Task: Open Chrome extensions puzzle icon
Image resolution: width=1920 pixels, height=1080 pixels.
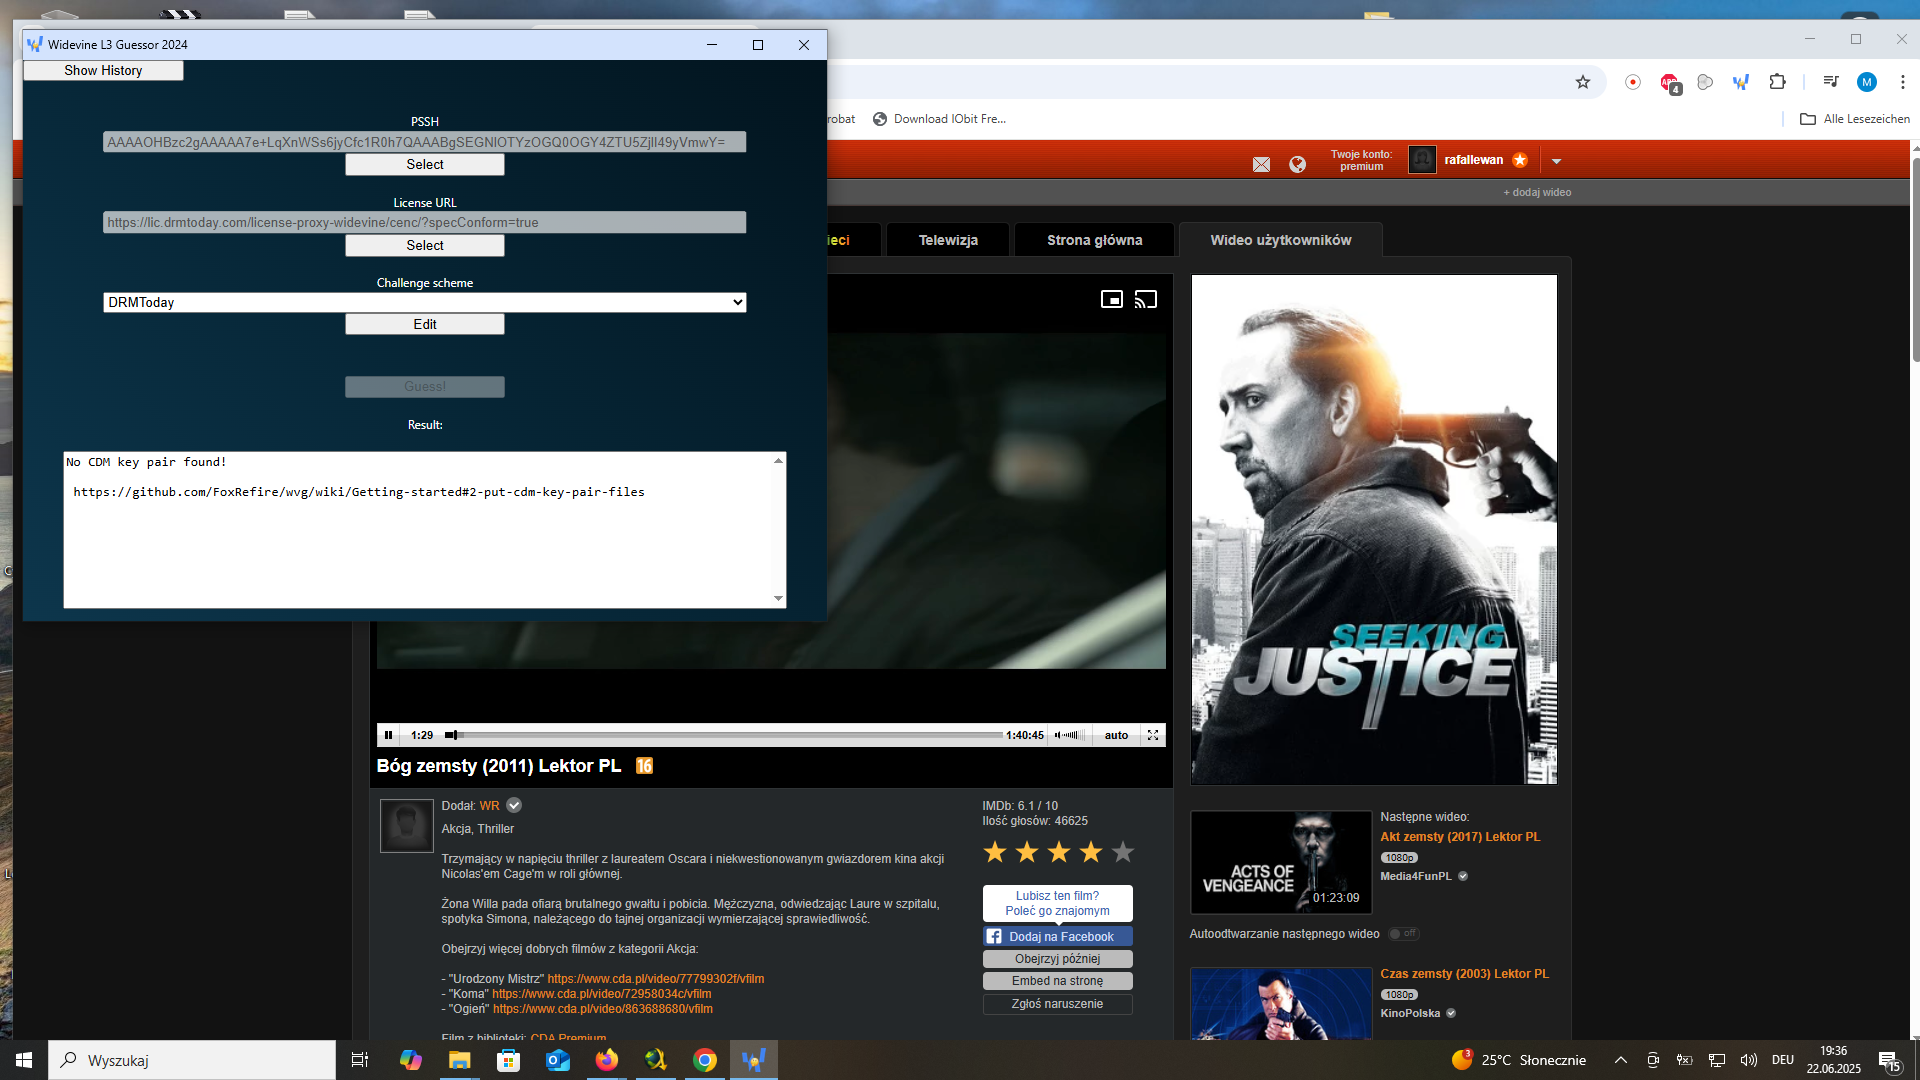Action: pyautogui.click(x=1777, y=82)
